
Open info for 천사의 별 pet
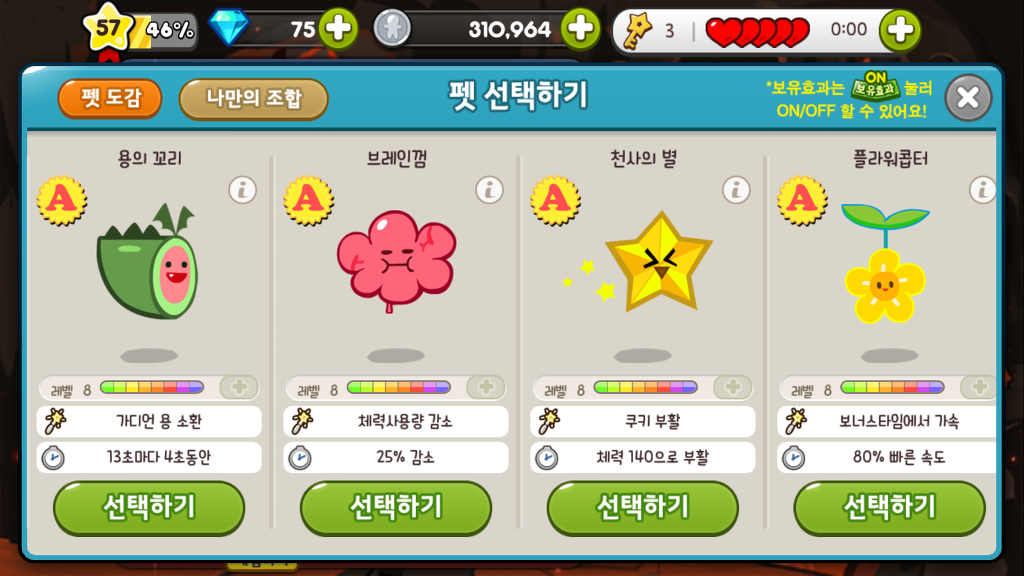pos(736,191)
